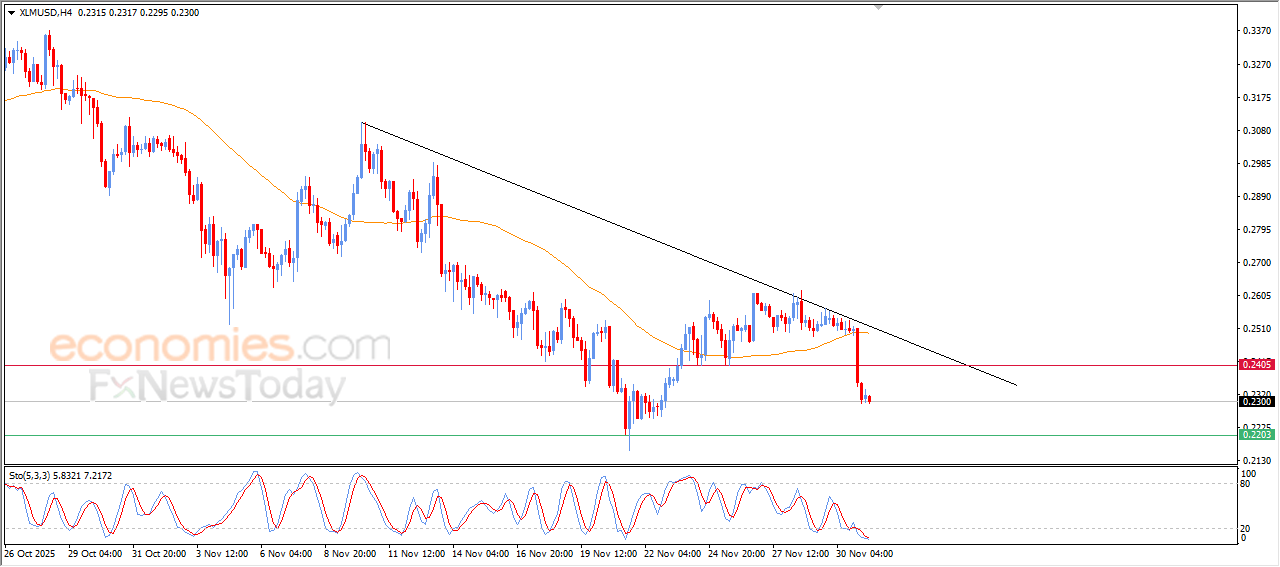Click the gray chart shift triangle marker
The height and width of the screenshot is (567, 1280).
tap(878, 7)
